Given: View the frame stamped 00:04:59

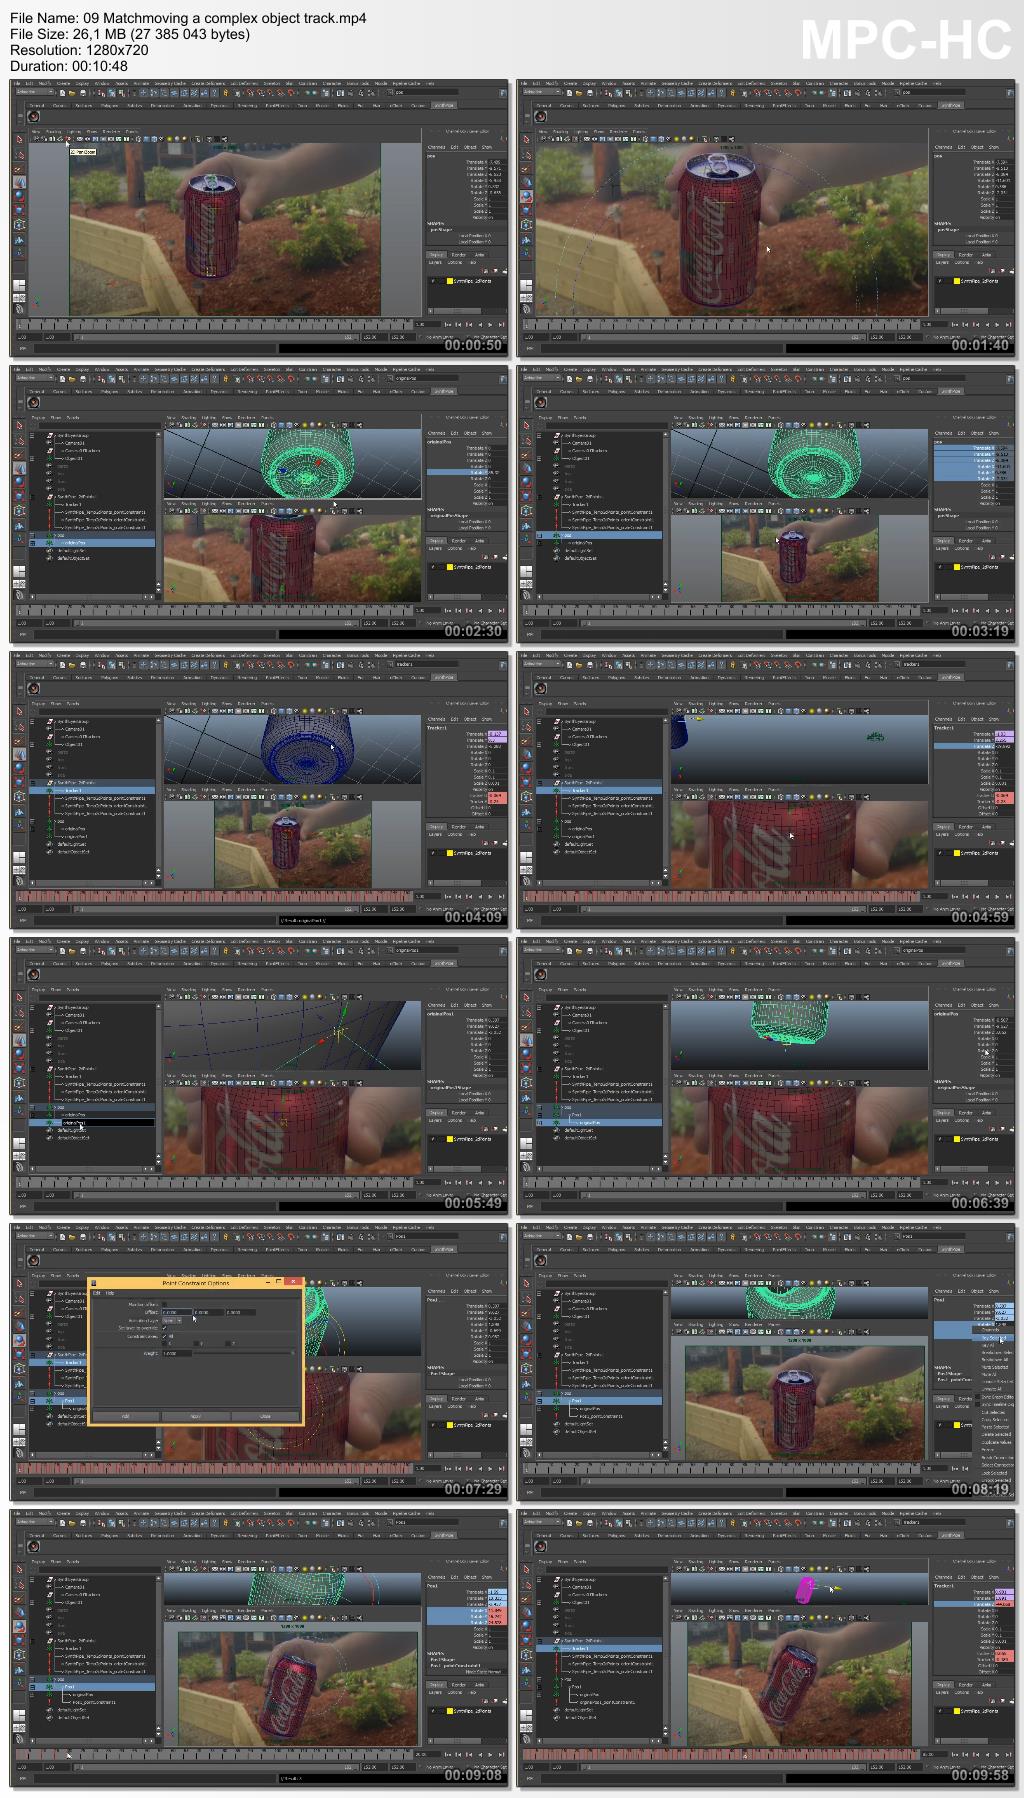Looking at the screenshot, I should 767,789.
